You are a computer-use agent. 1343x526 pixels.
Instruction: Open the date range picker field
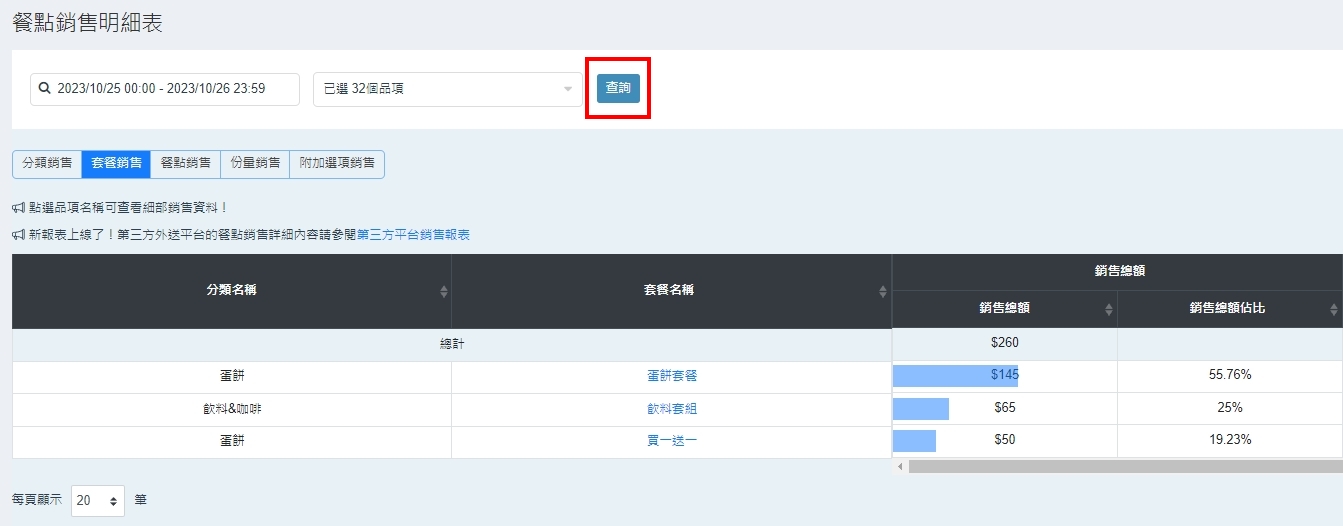[x=165, y=89]
